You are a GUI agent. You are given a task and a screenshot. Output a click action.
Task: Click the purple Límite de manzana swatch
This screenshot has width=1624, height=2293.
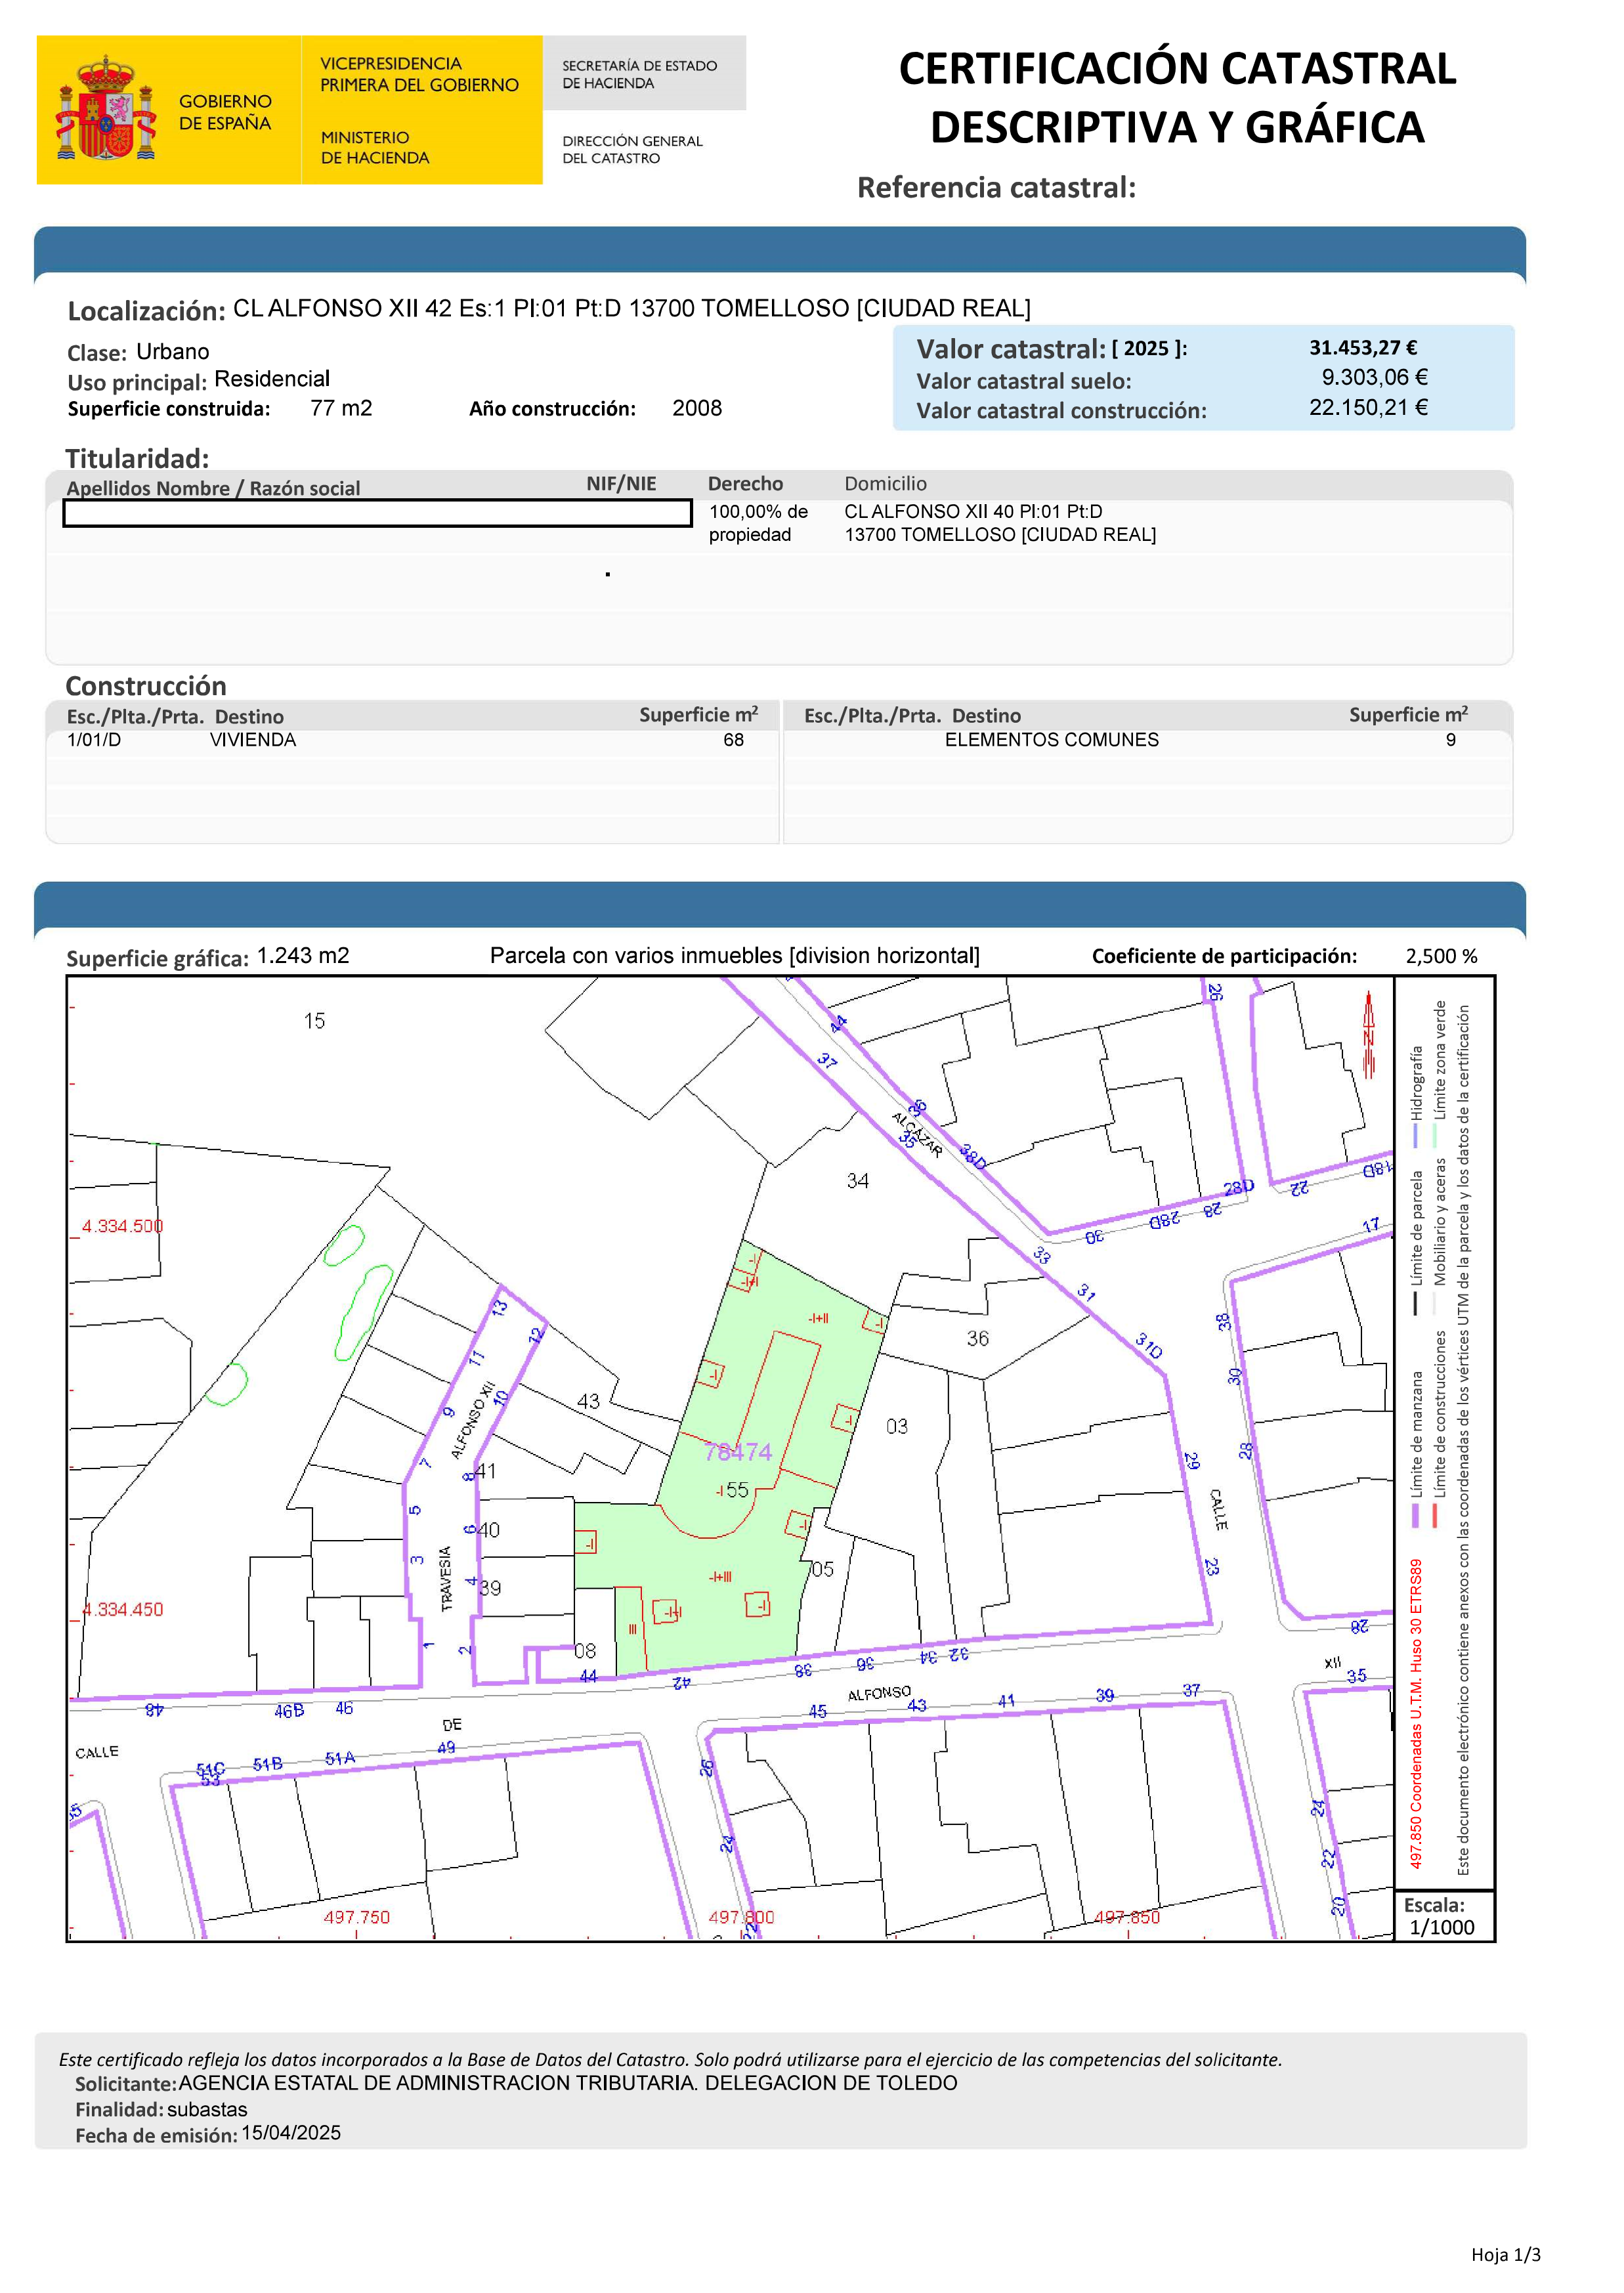pyautogui.click(x=1416, y=1515)
